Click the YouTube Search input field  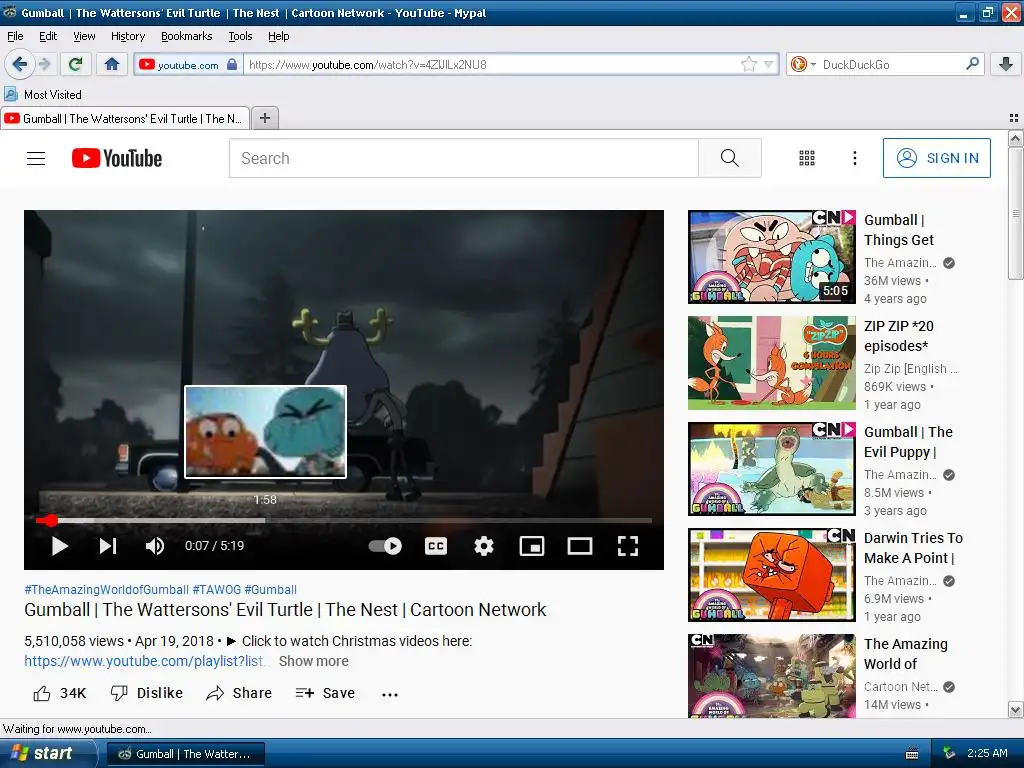click(464, 158)
